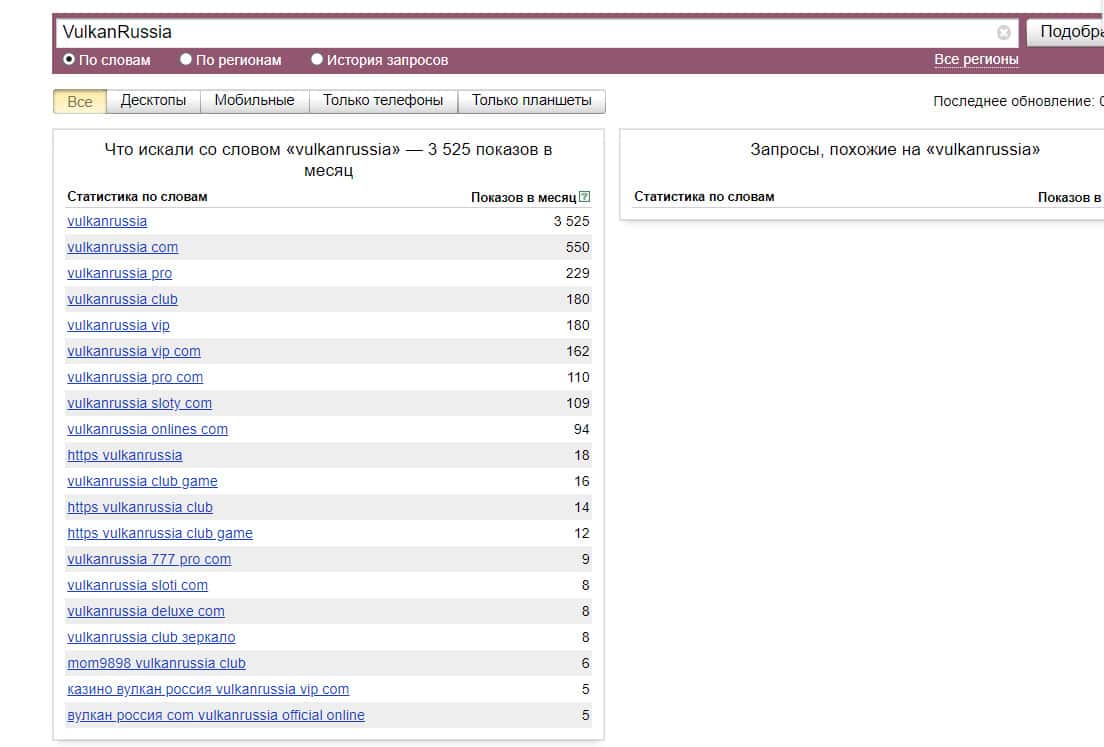1104x747 pixels.
Task: Switch to the Только планшеты tab
Action: (x=531, y=100)
